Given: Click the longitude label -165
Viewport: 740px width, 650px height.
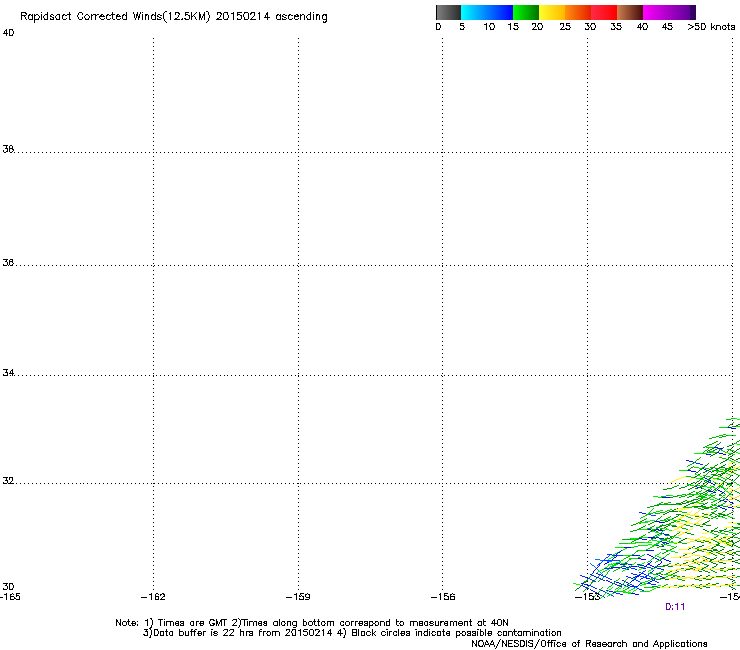Looking at the screenshot, I should pos(10,597).
